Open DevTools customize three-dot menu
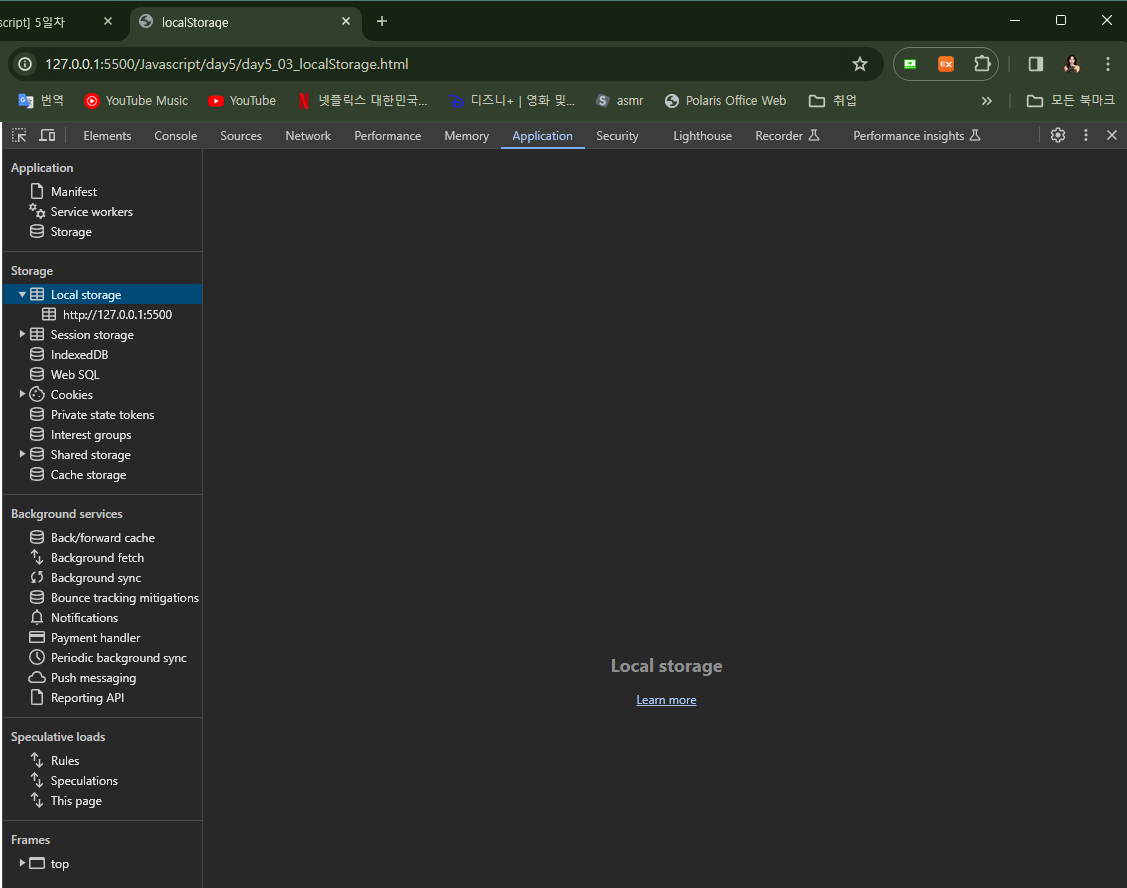This screenshot has width=1127, height=888. 1085,135
